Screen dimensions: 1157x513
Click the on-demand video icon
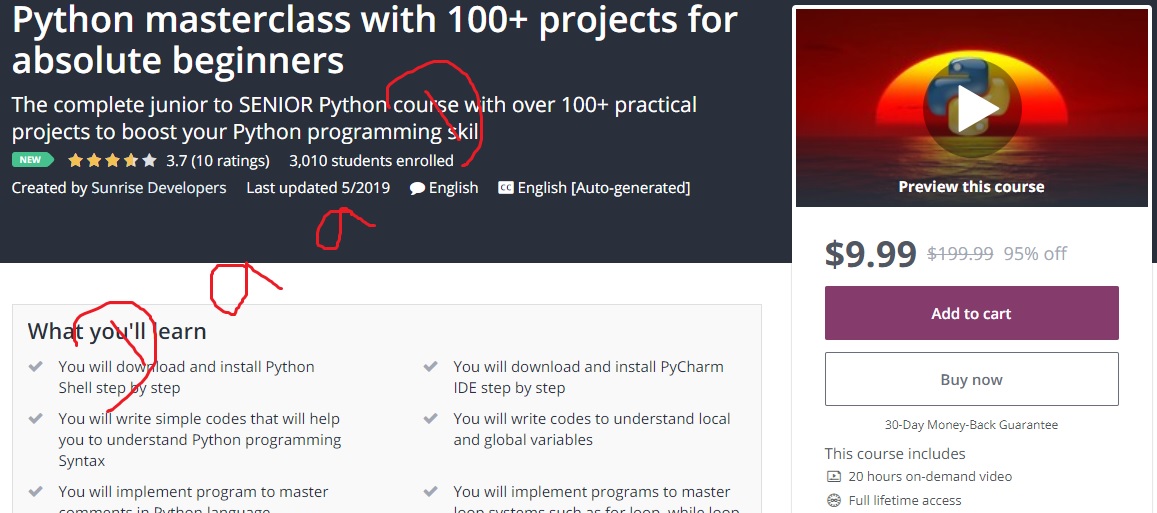(x=834, y=476)
